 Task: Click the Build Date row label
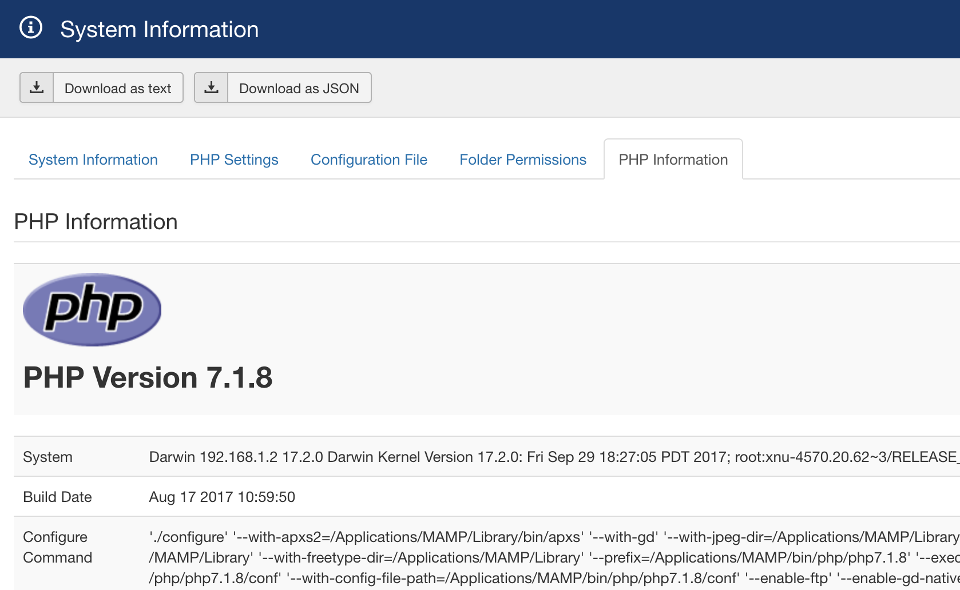[x=57, y=497]
